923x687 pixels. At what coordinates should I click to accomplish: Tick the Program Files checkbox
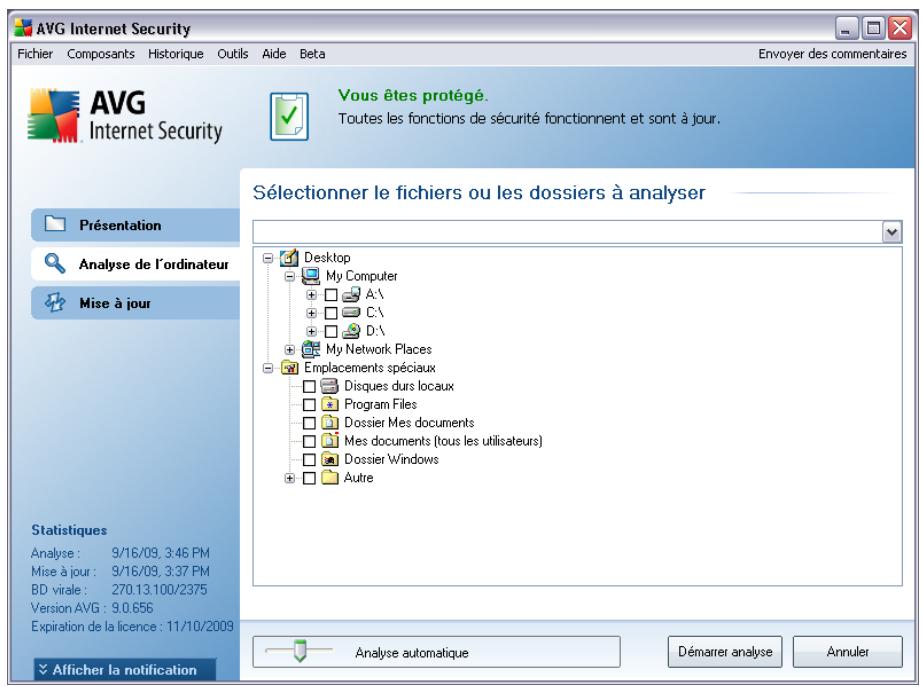click(309, 404)
